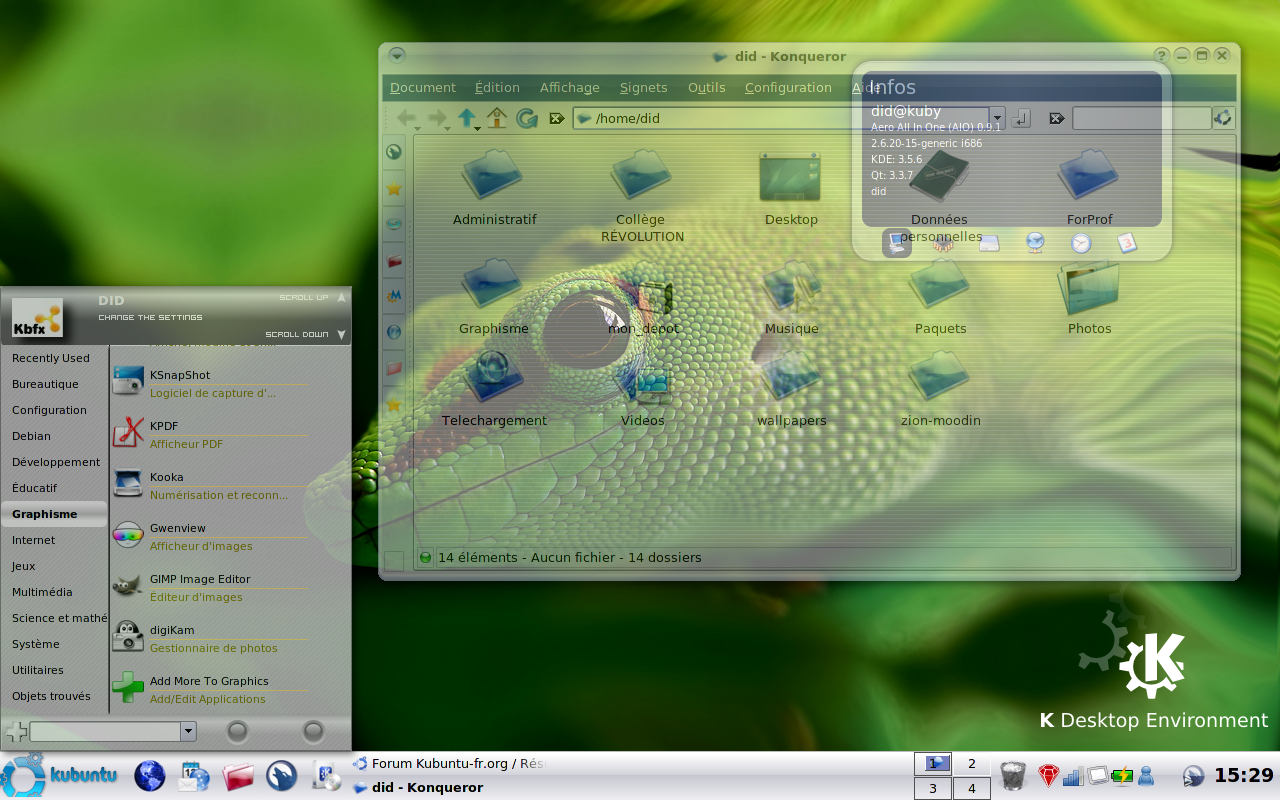Click the globe icon in Konqueror sidebar
Viewport: 1280px width, 800px height.
(x=394, y=332)
